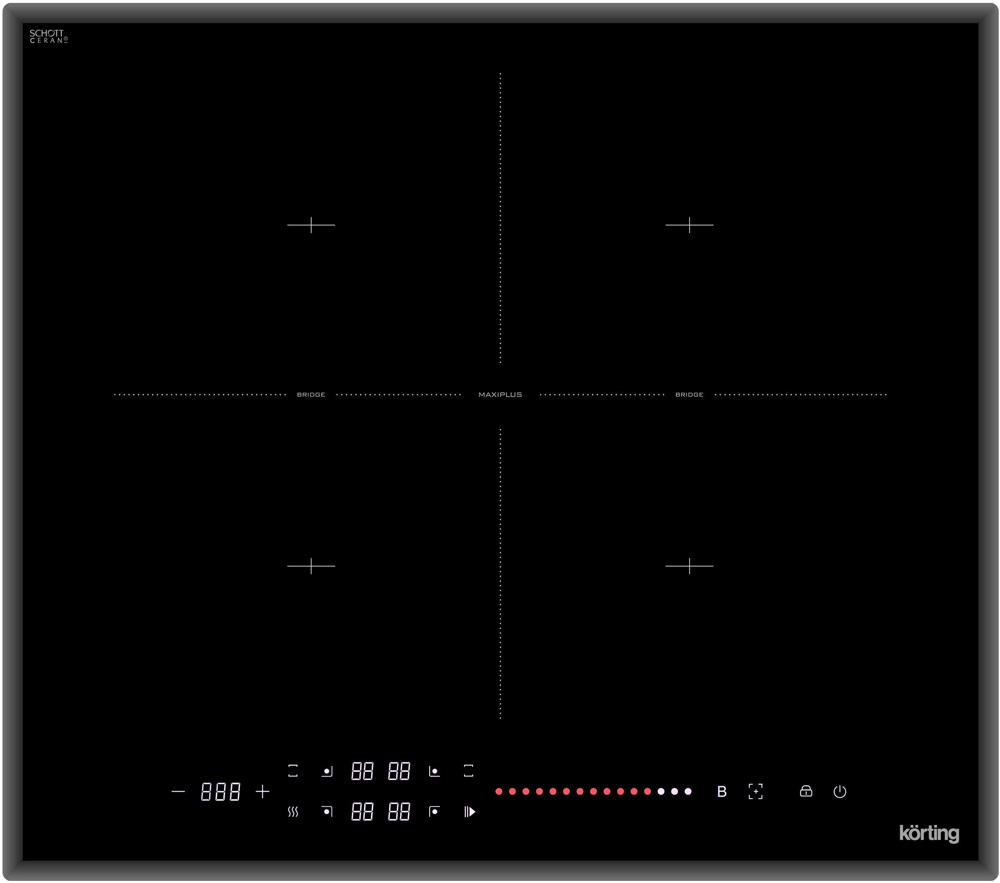This screenshot has height=883, width=1000.
Task: Tap the timer minus key
Action: pyautogui.click(x=178, y=792)
